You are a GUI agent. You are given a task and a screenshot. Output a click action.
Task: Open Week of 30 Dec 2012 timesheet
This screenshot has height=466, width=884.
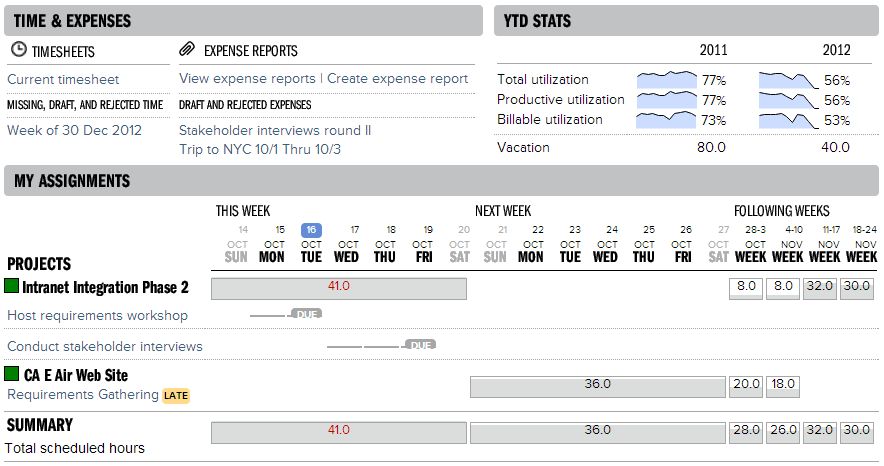pos(74,130)
